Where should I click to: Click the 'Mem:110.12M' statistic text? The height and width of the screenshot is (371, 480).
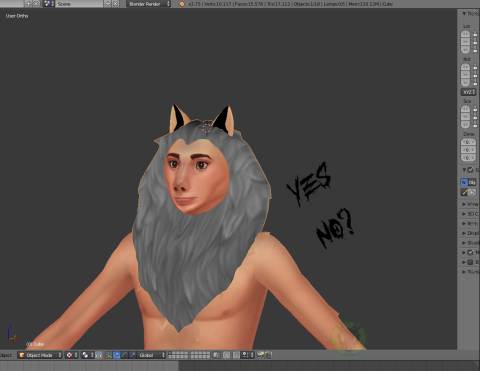pyautogui.click(x=363, y=4)
